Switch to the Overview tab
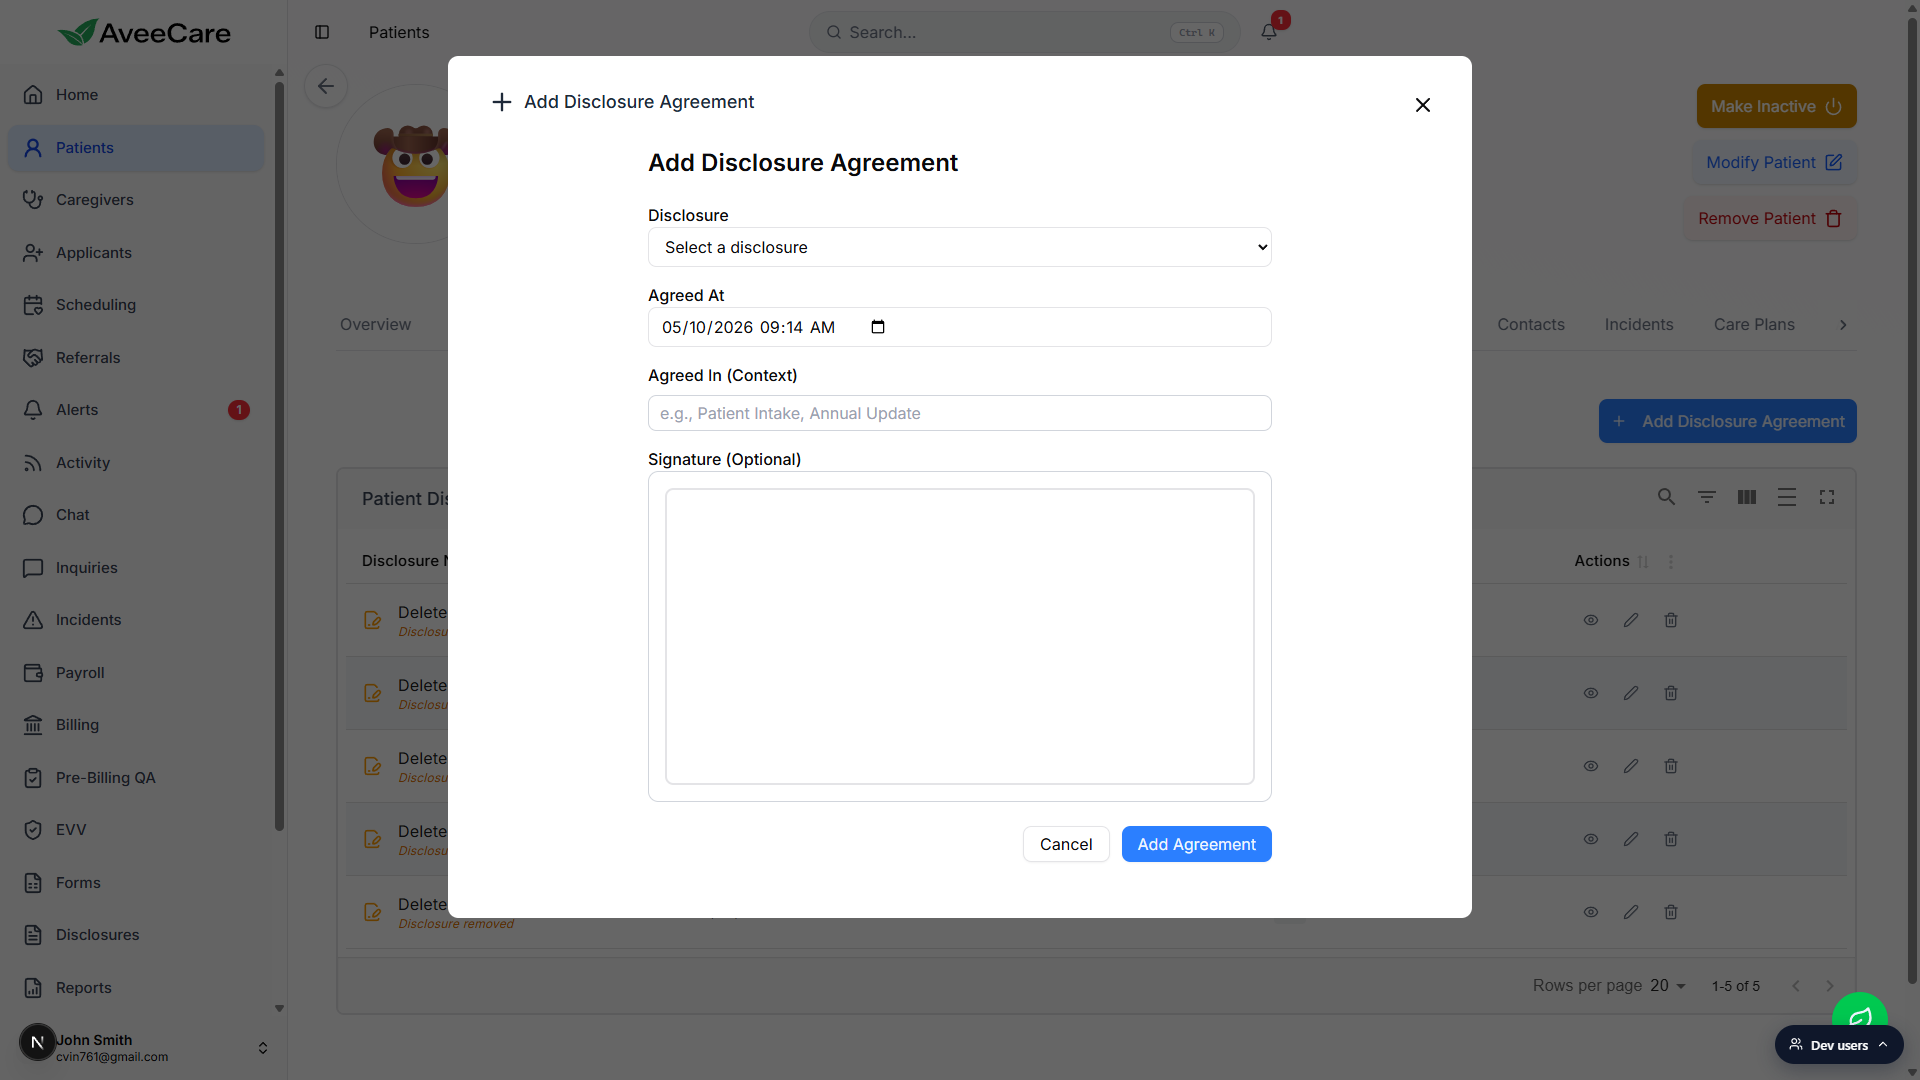 (375, 325)
